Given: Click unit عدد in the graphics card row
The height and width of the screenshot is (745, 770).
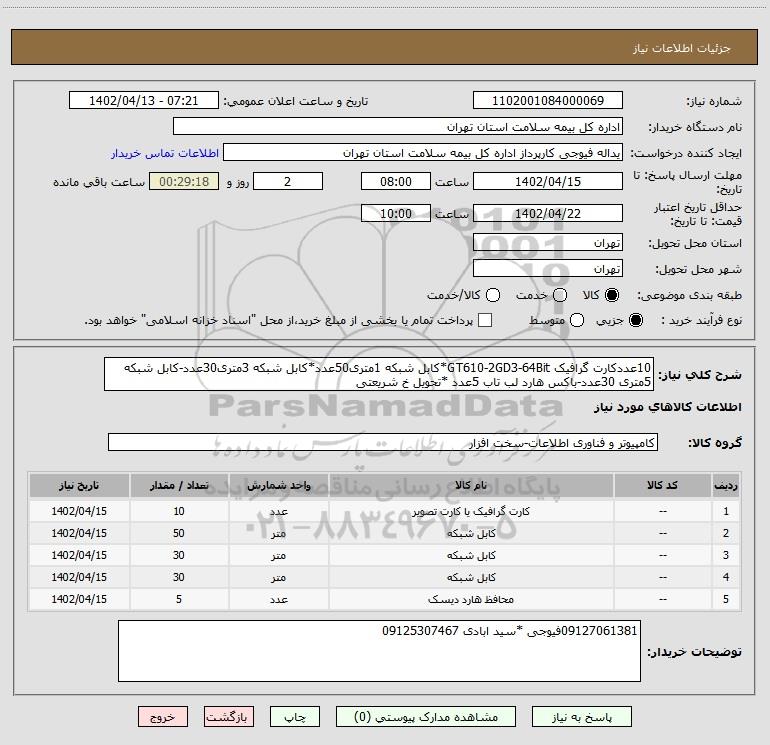Looking at the screenshot, I should click(x=278, y=511).
